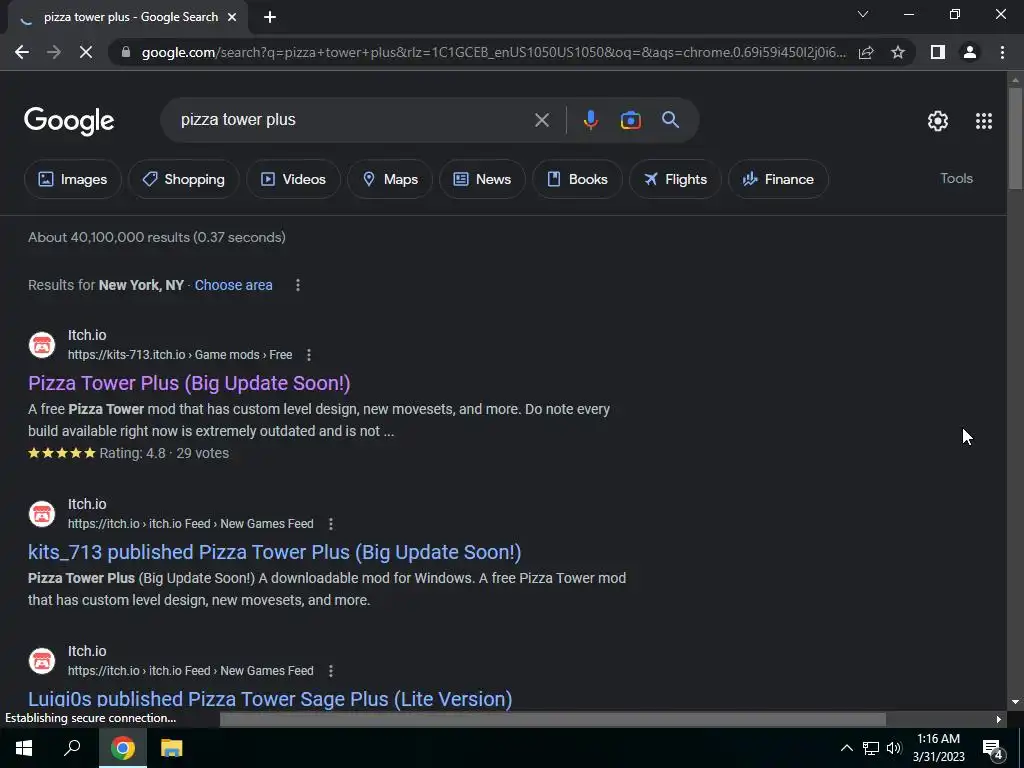
Task: Open Finance search
Action: [778, 179]
